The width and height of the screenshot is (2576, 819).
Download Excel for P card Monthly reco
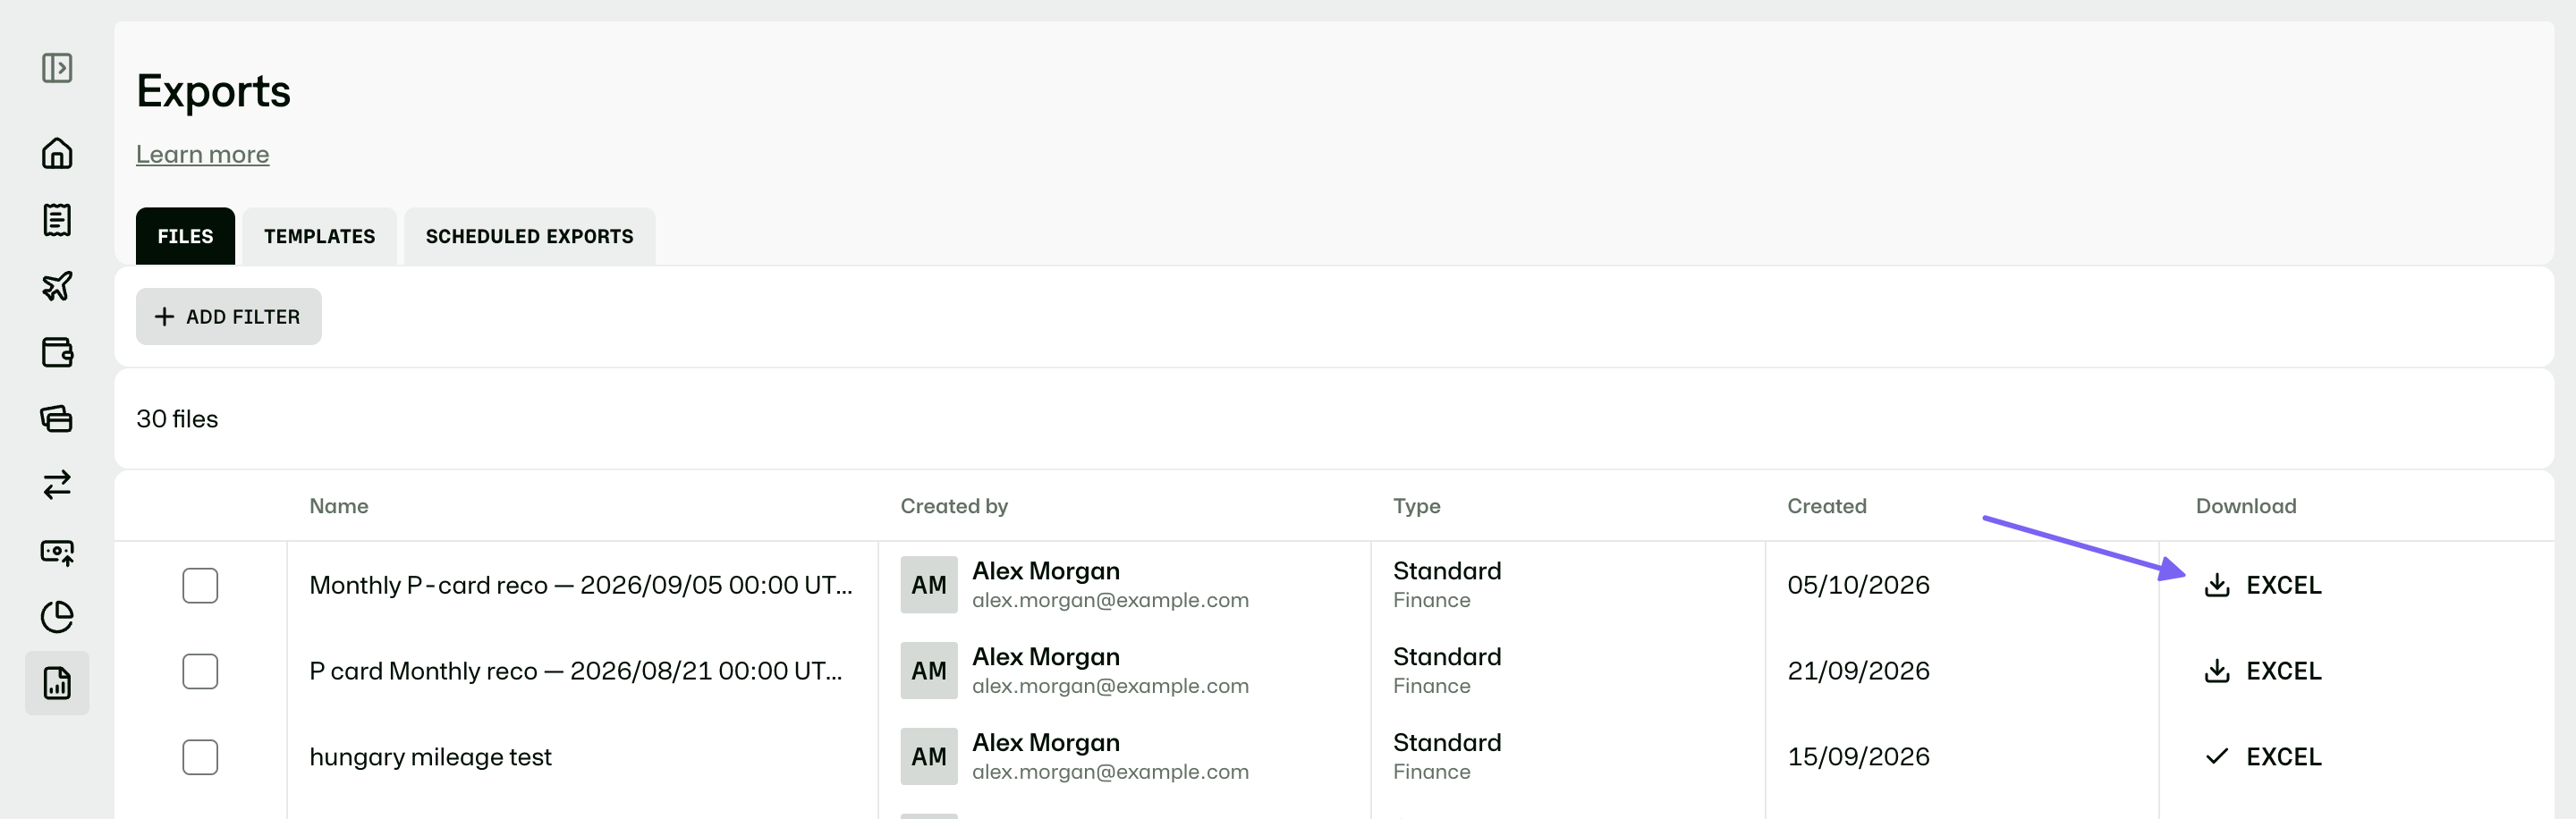click(2263, 671)
